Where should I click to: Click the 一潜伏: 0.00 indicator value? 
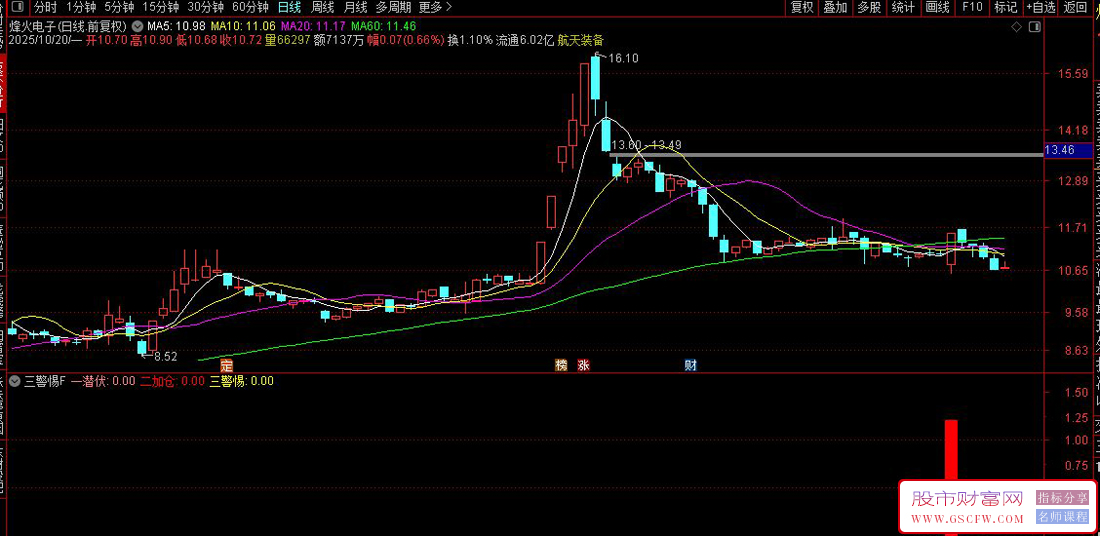pyautogui.click(x=102, y=381)
